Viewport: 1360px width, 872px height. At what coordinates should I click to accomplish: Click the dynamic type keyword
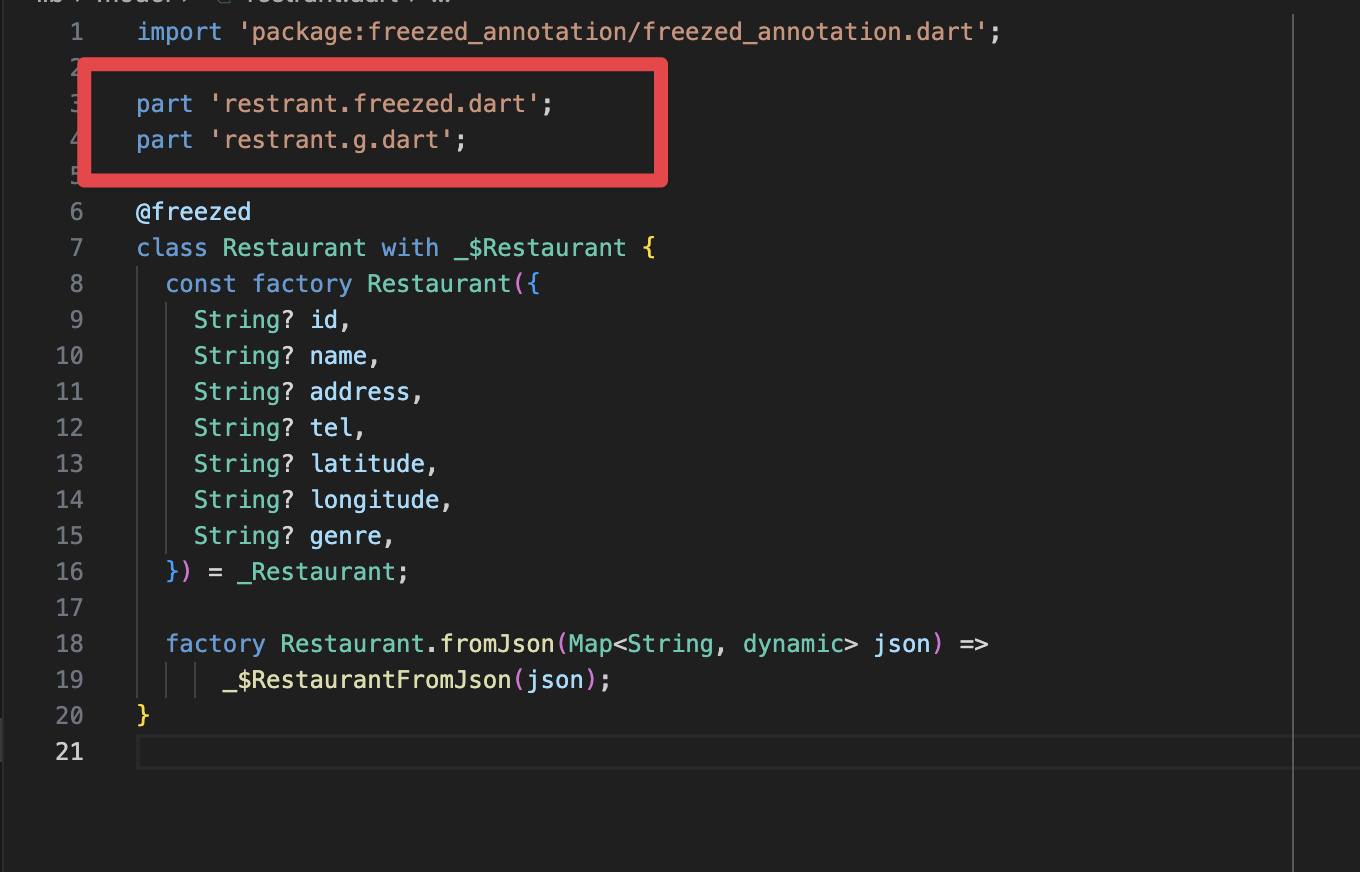[793, 644]
